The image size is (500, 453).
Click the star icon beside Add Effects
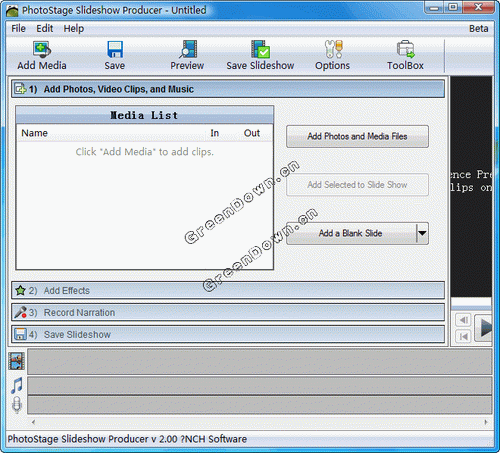[20, 290]
